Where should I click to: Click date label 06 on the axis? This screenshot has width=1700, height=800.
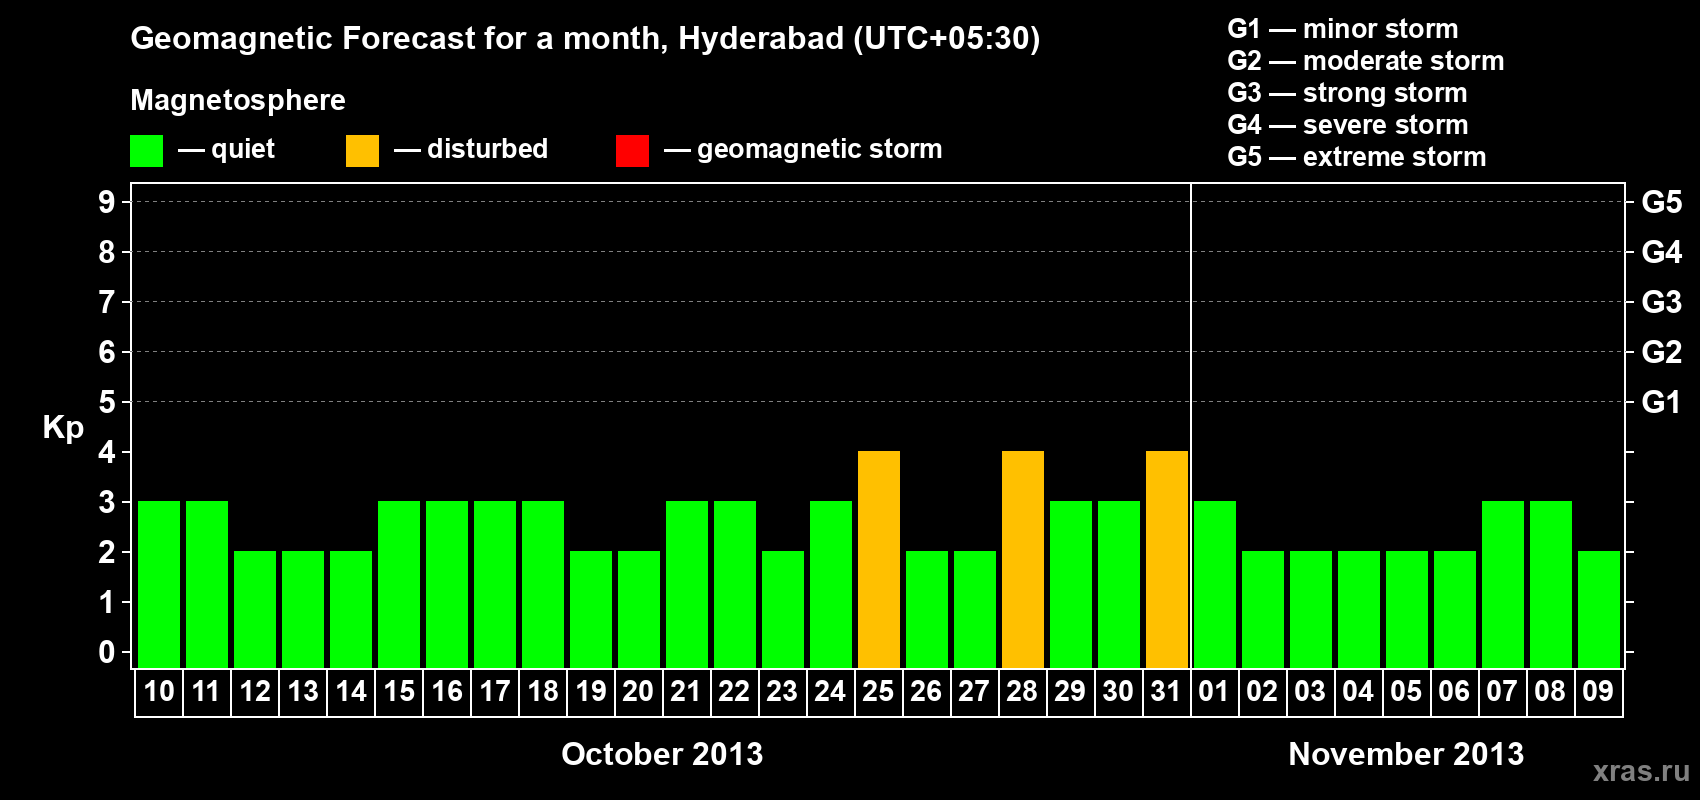[1455, 691]
